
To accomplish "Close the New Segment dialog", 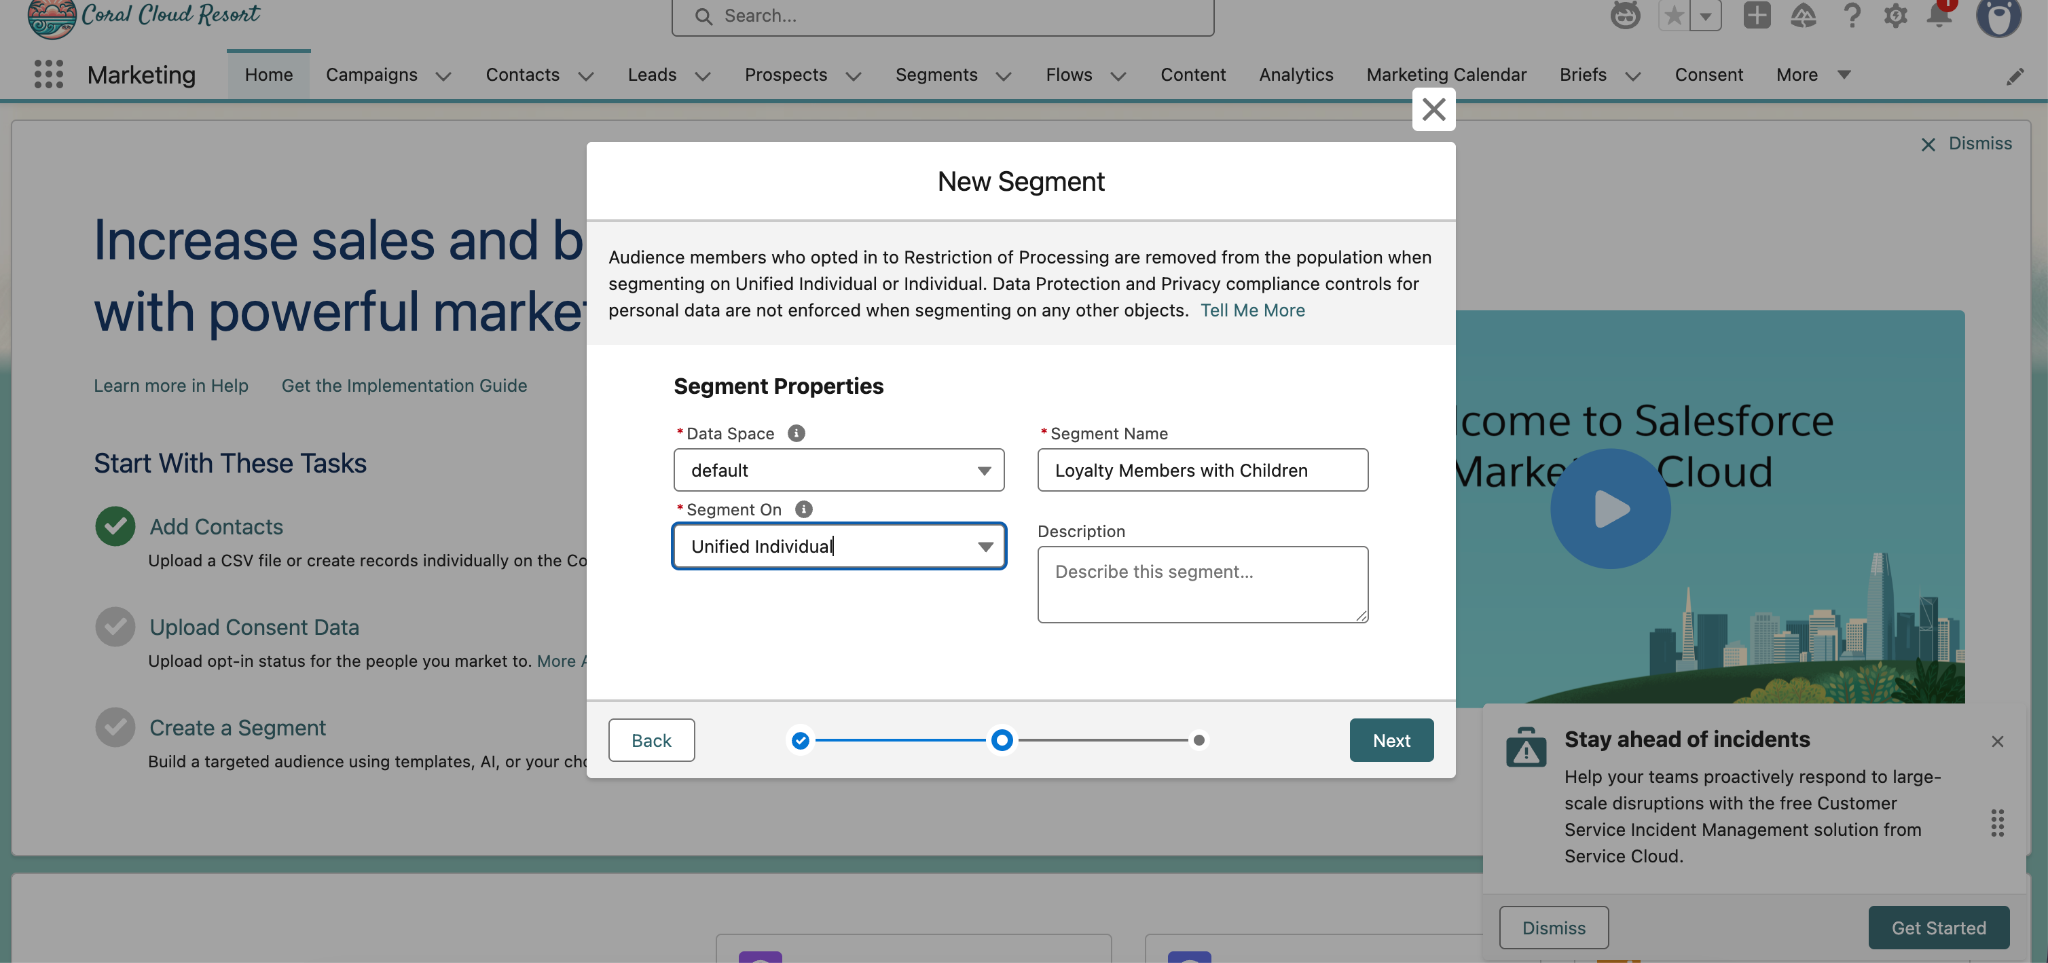I will [x=1434, y=109].
